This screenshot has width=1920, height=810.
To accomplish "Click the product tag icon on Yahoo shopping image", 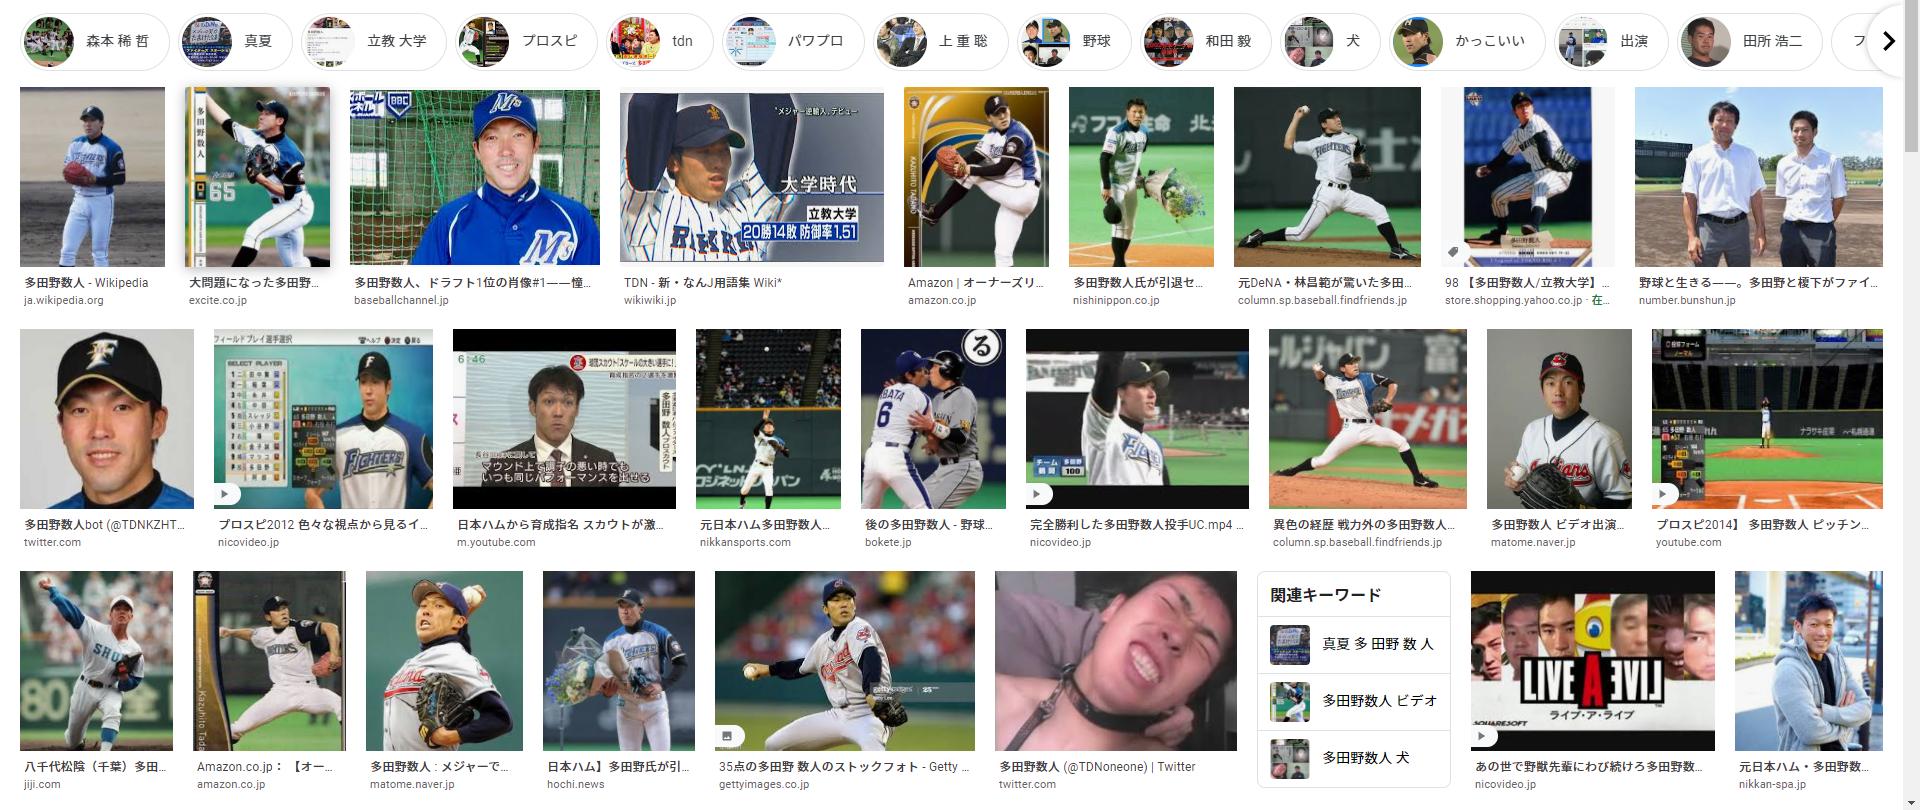I will pos(1455,253).
